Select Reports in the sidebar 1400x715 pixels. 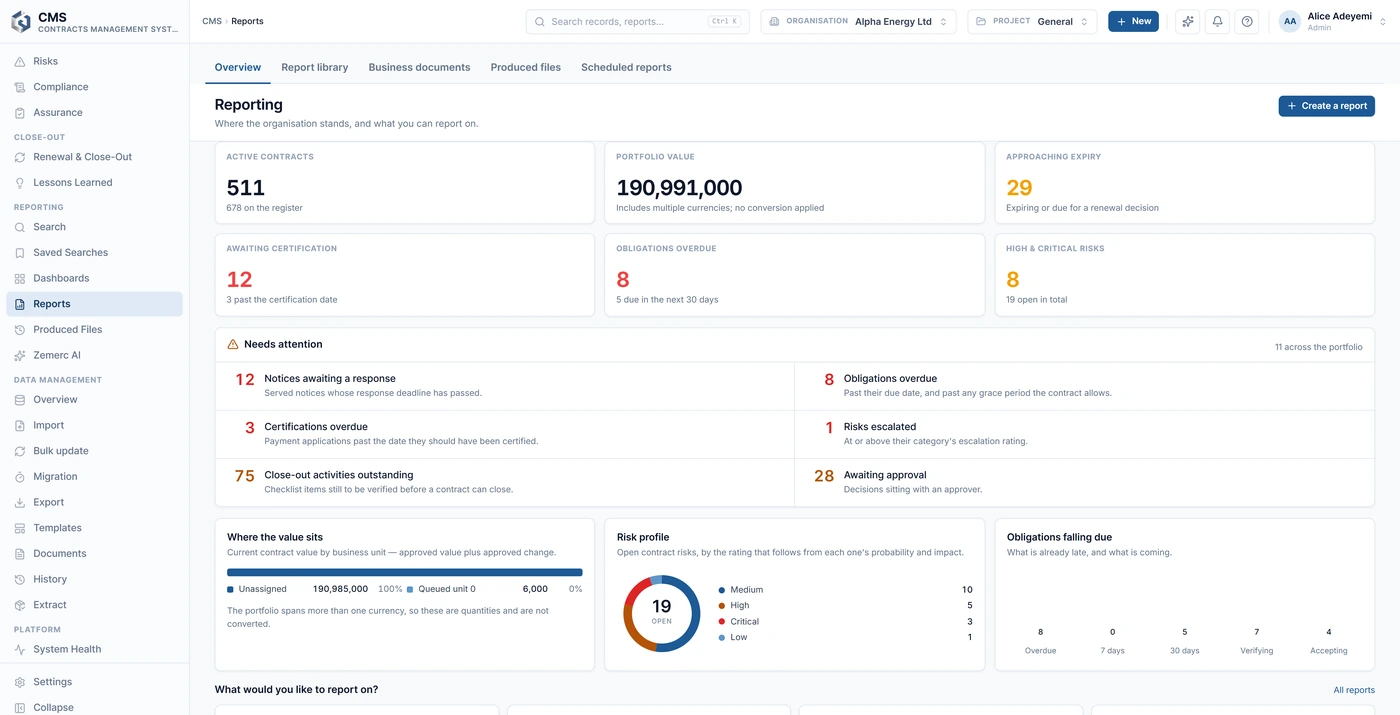94,304
